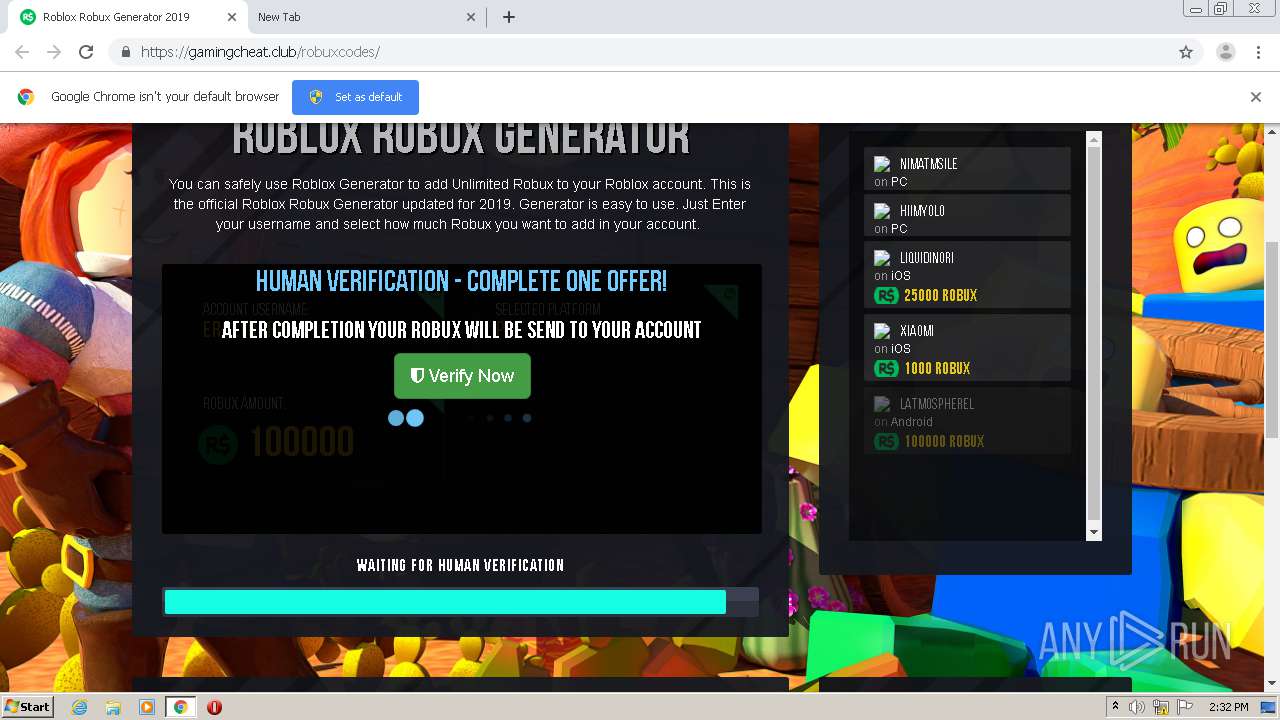Reload the current page

86,52
